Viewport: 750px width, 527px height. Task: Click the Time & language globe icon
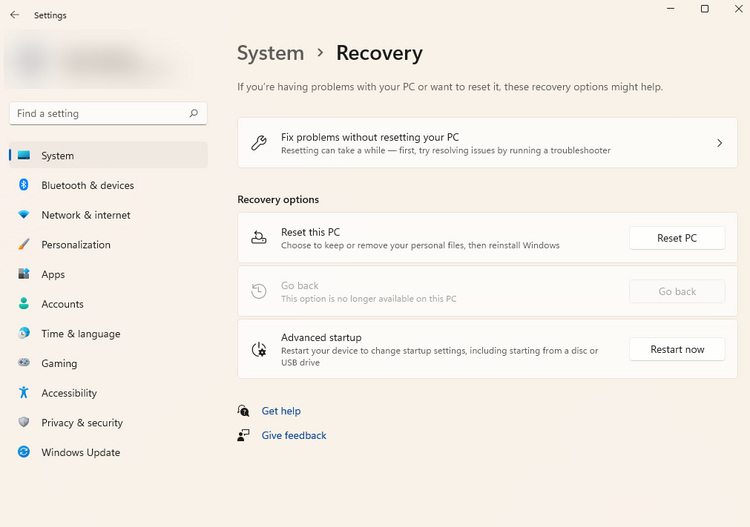click(x=23, y=333)
